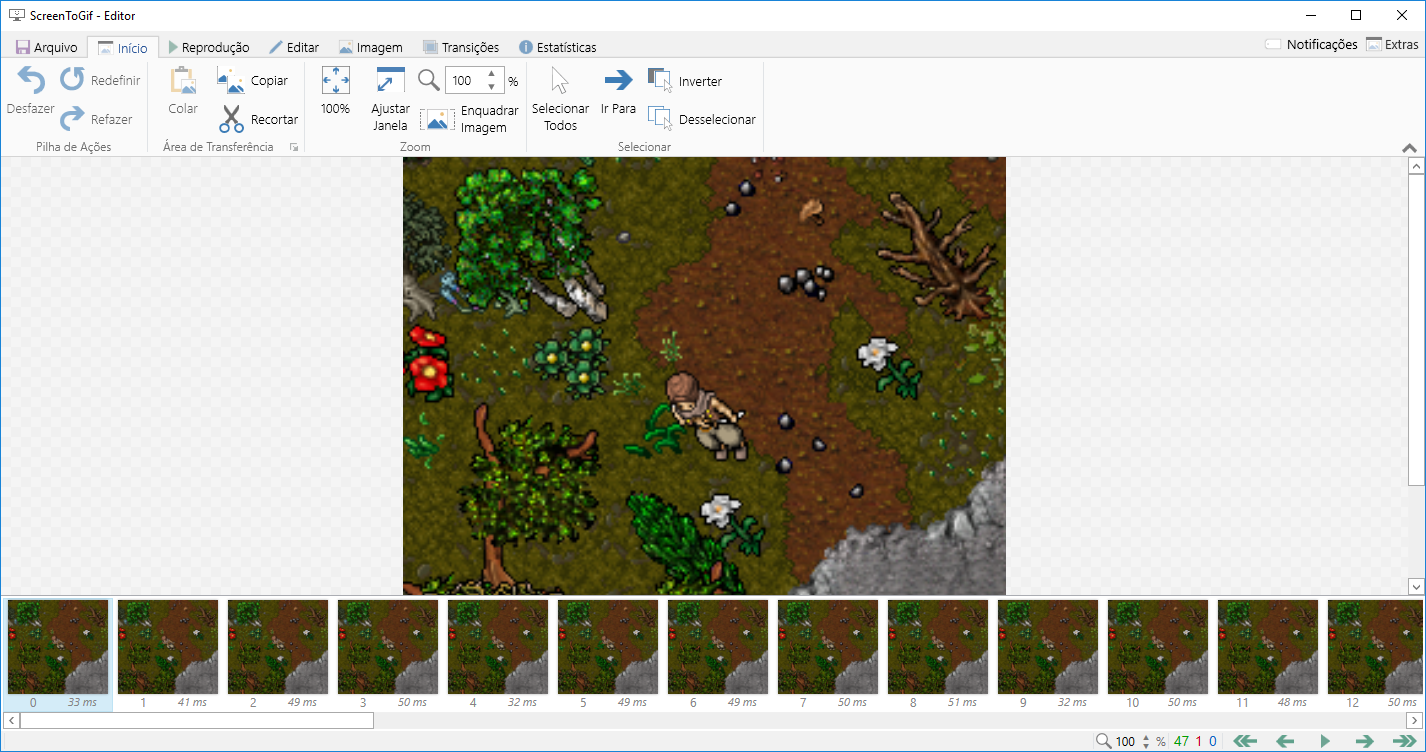Increase ribbon zoom with up stepper
1426x752 pixels.
pos(492,75)
